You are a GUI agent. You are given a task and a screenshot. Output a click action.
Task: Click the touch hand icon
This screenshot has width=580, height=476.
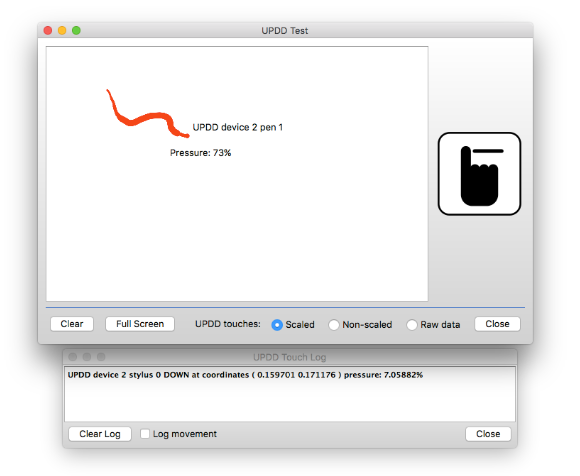click(x=479, y=173)
